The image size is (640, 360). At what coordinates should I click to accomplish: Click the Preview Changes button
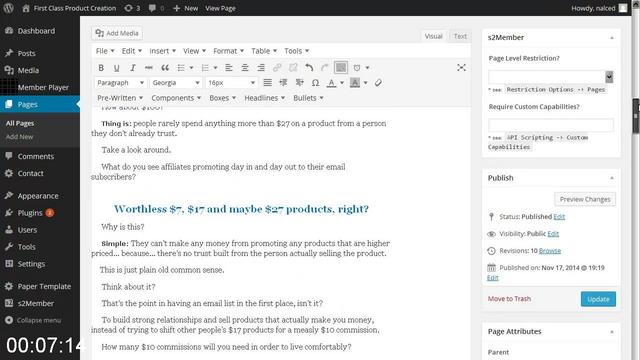coord(585,199)
